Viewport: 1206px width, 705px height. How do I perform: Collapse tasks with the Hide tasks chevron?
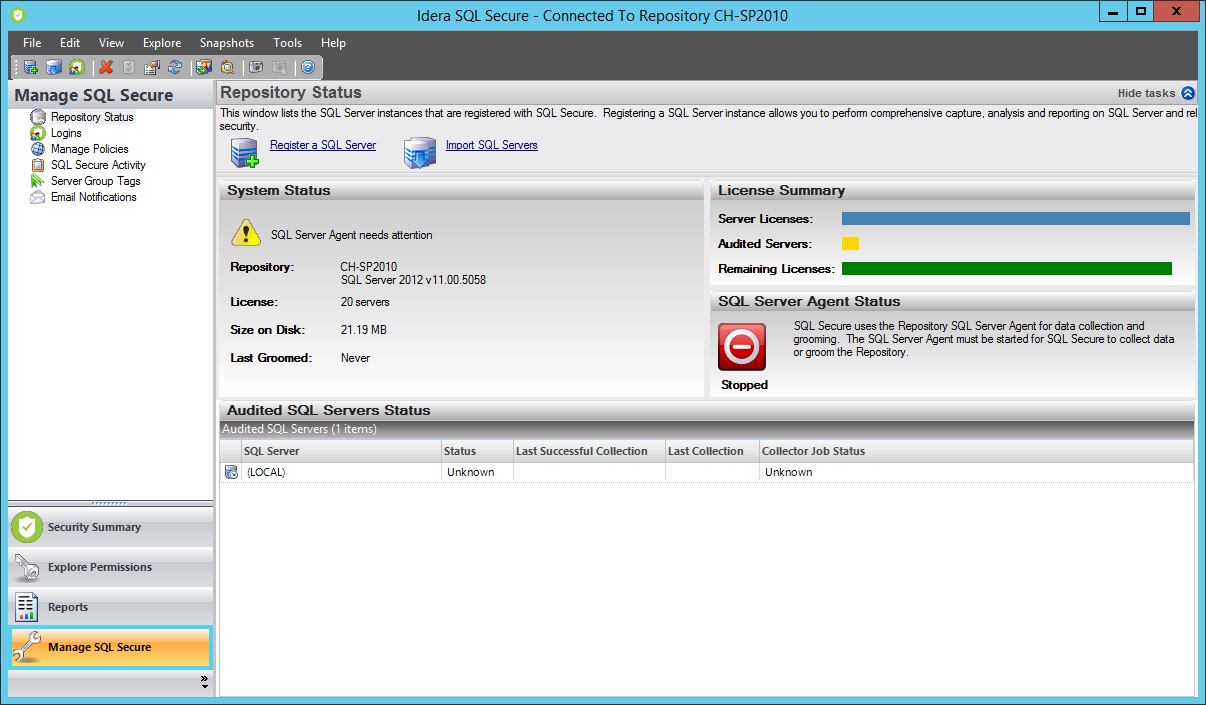[x=1188, y=93]
